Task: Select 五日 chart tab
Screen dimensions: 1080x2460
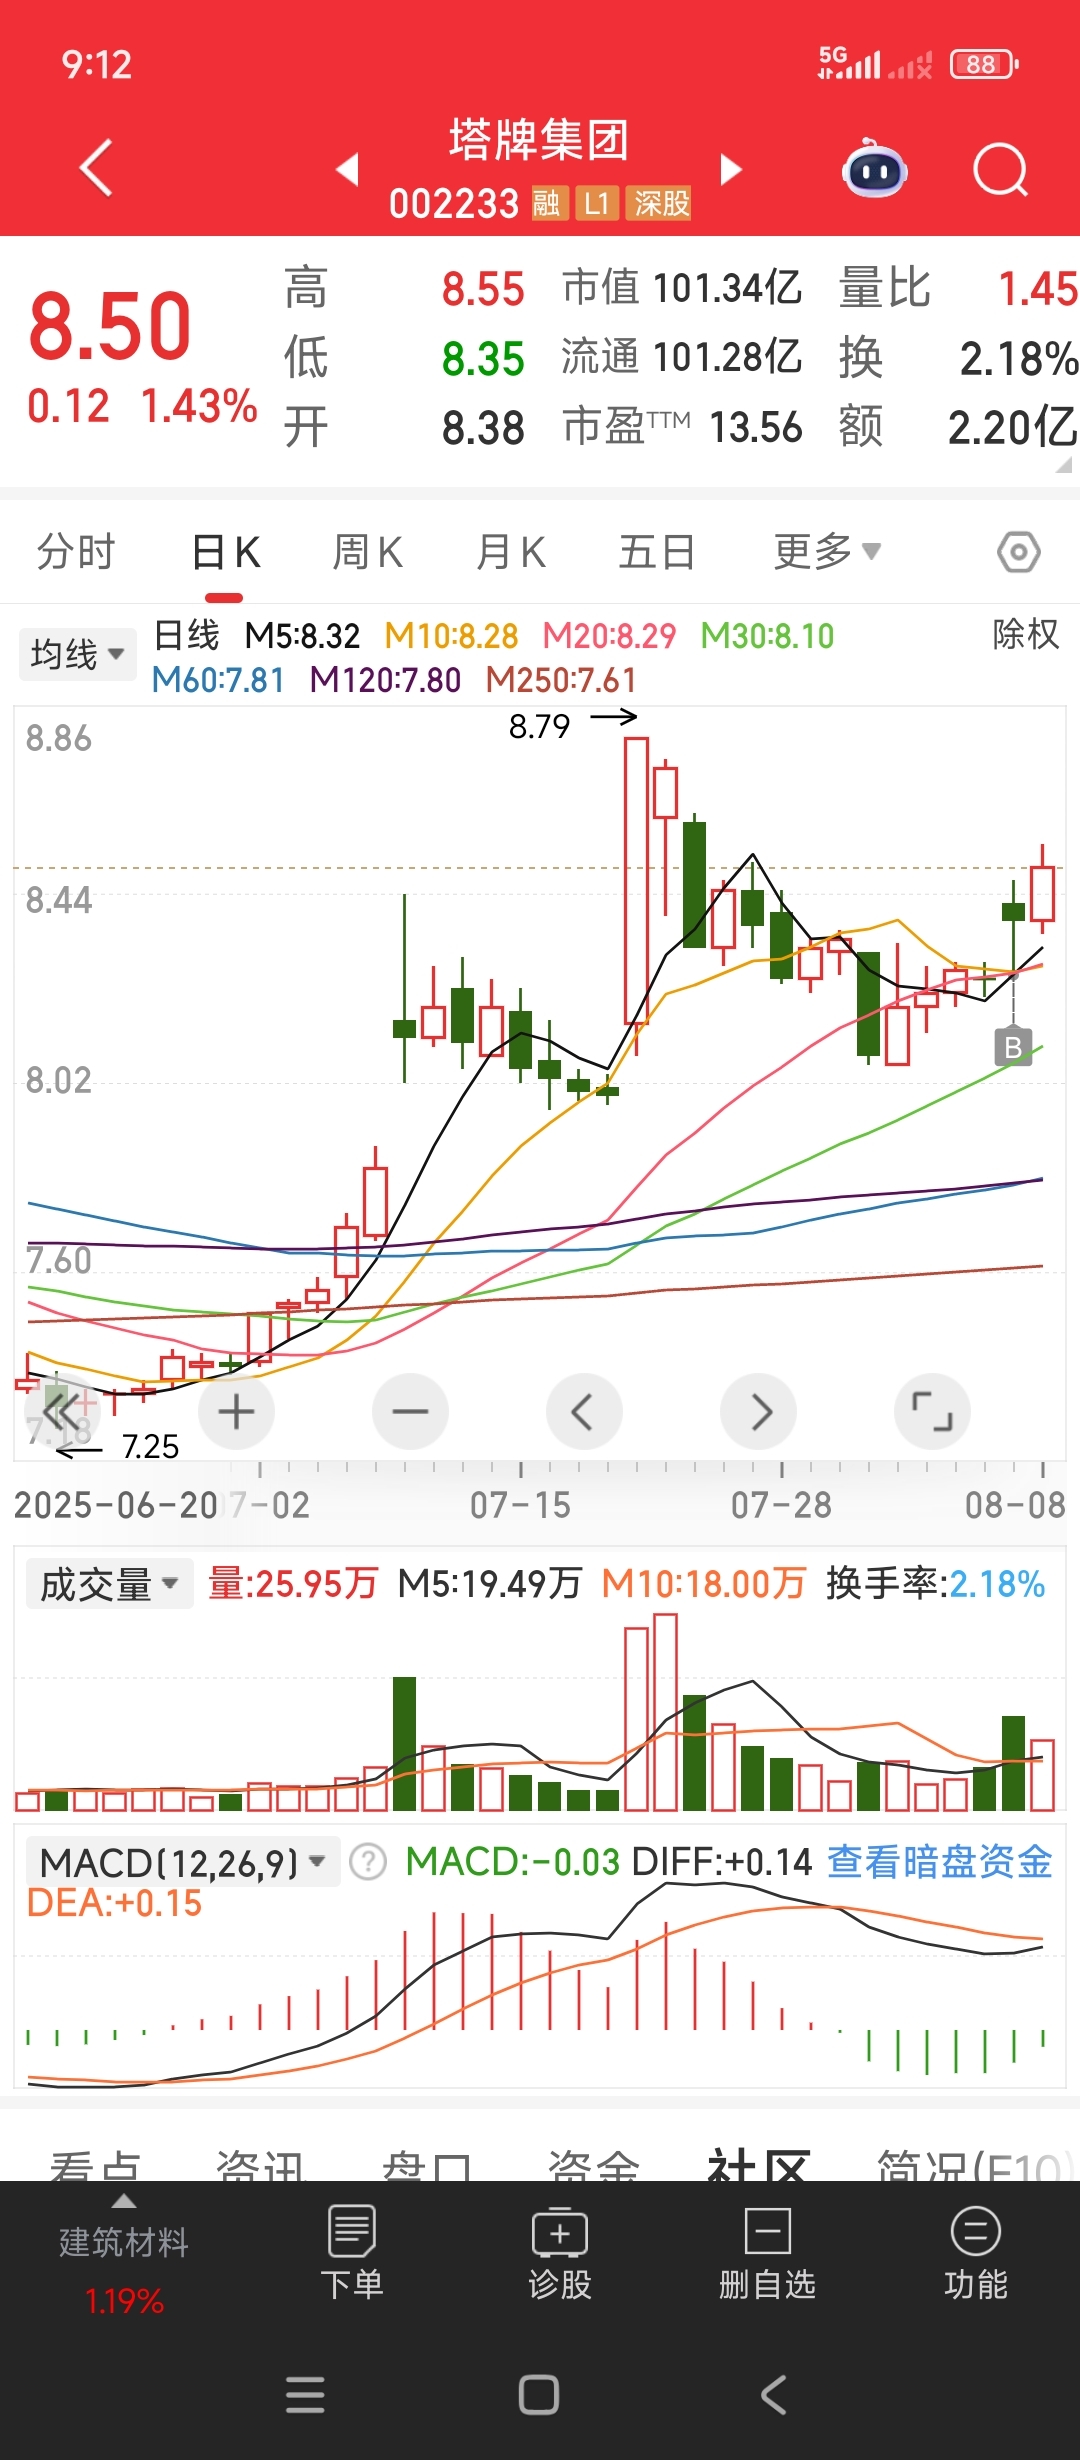Action: [656, 552]
